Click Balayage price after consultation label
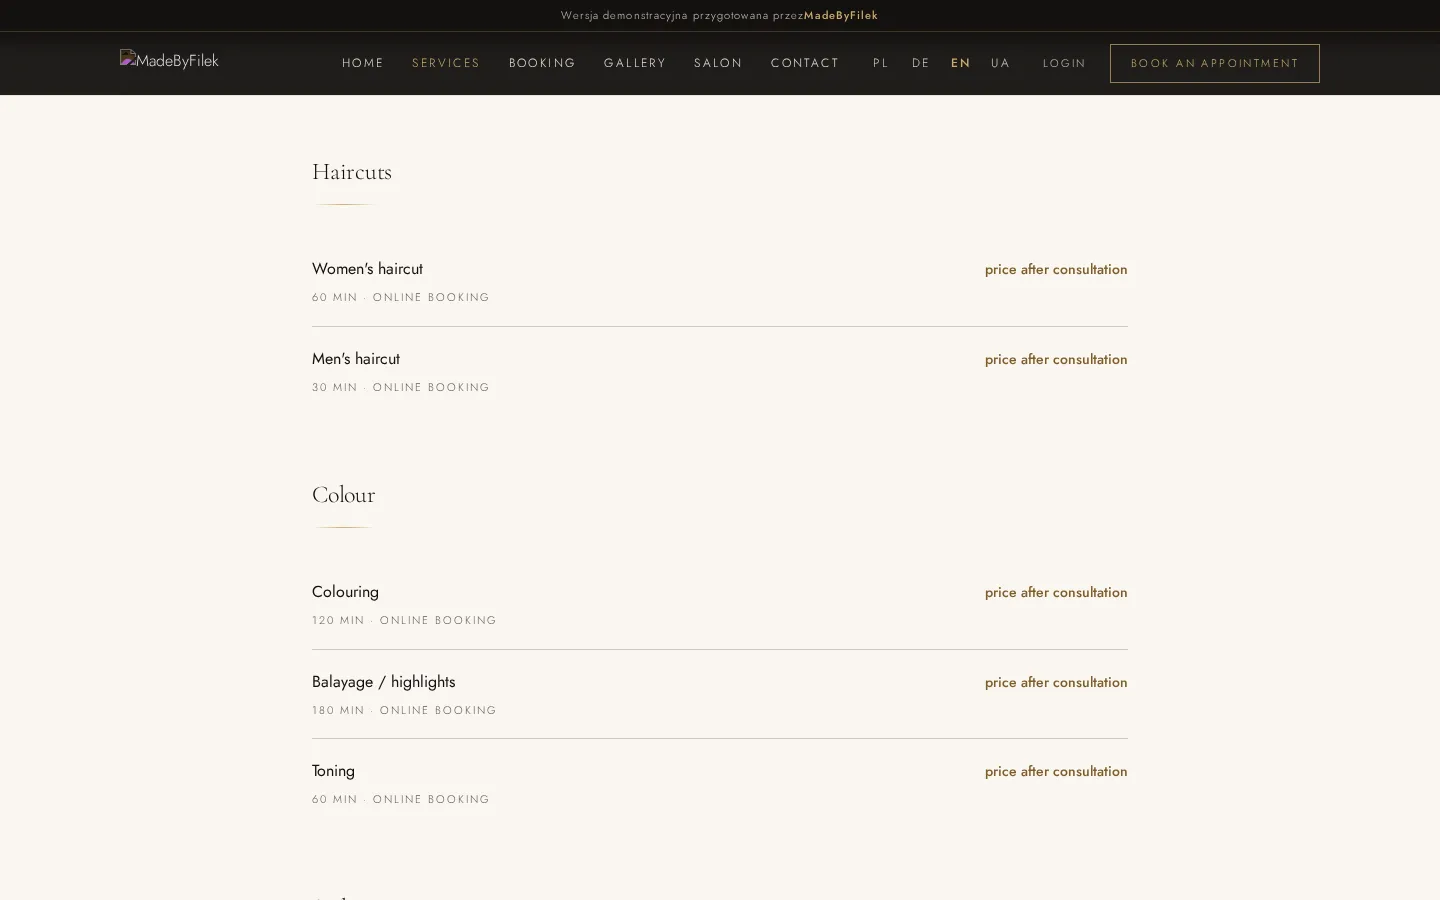 (x=1056, y=682)
